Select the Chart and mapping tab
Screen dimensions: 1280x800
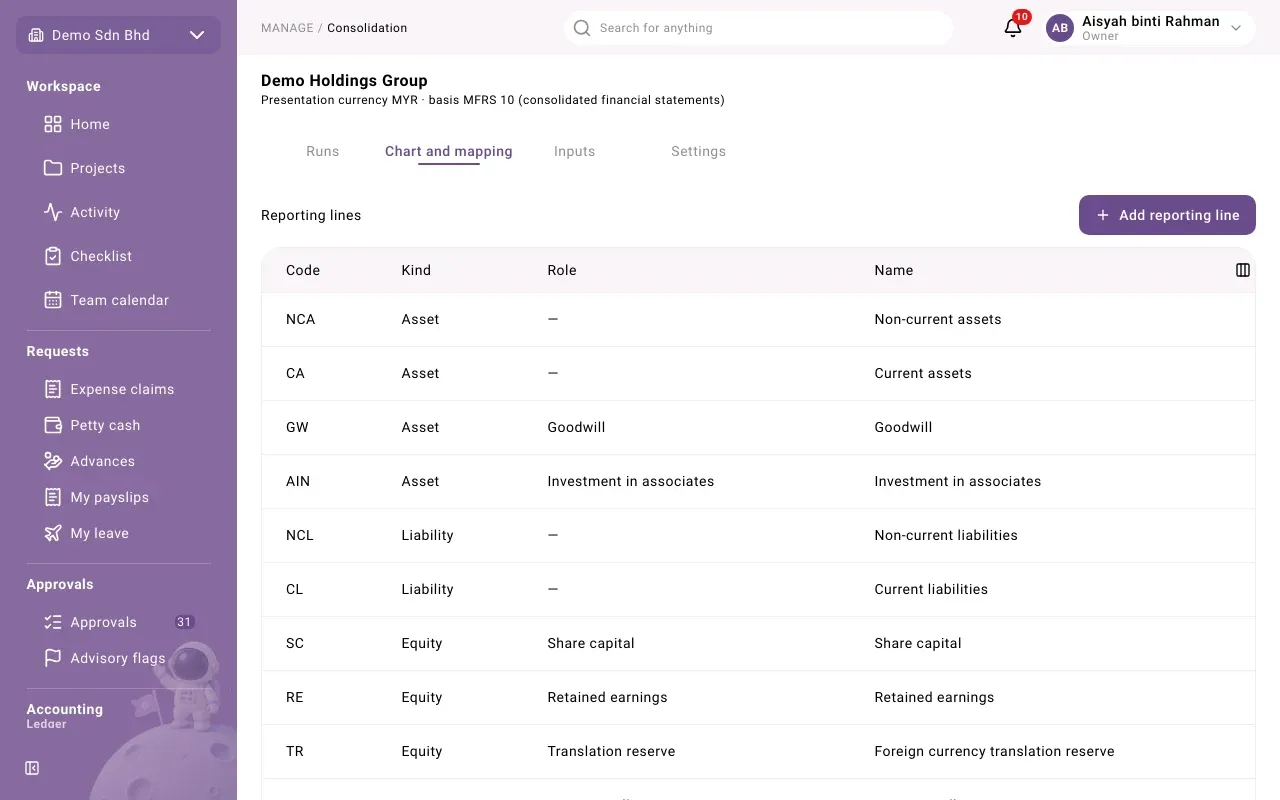click(x=449, y=151)
